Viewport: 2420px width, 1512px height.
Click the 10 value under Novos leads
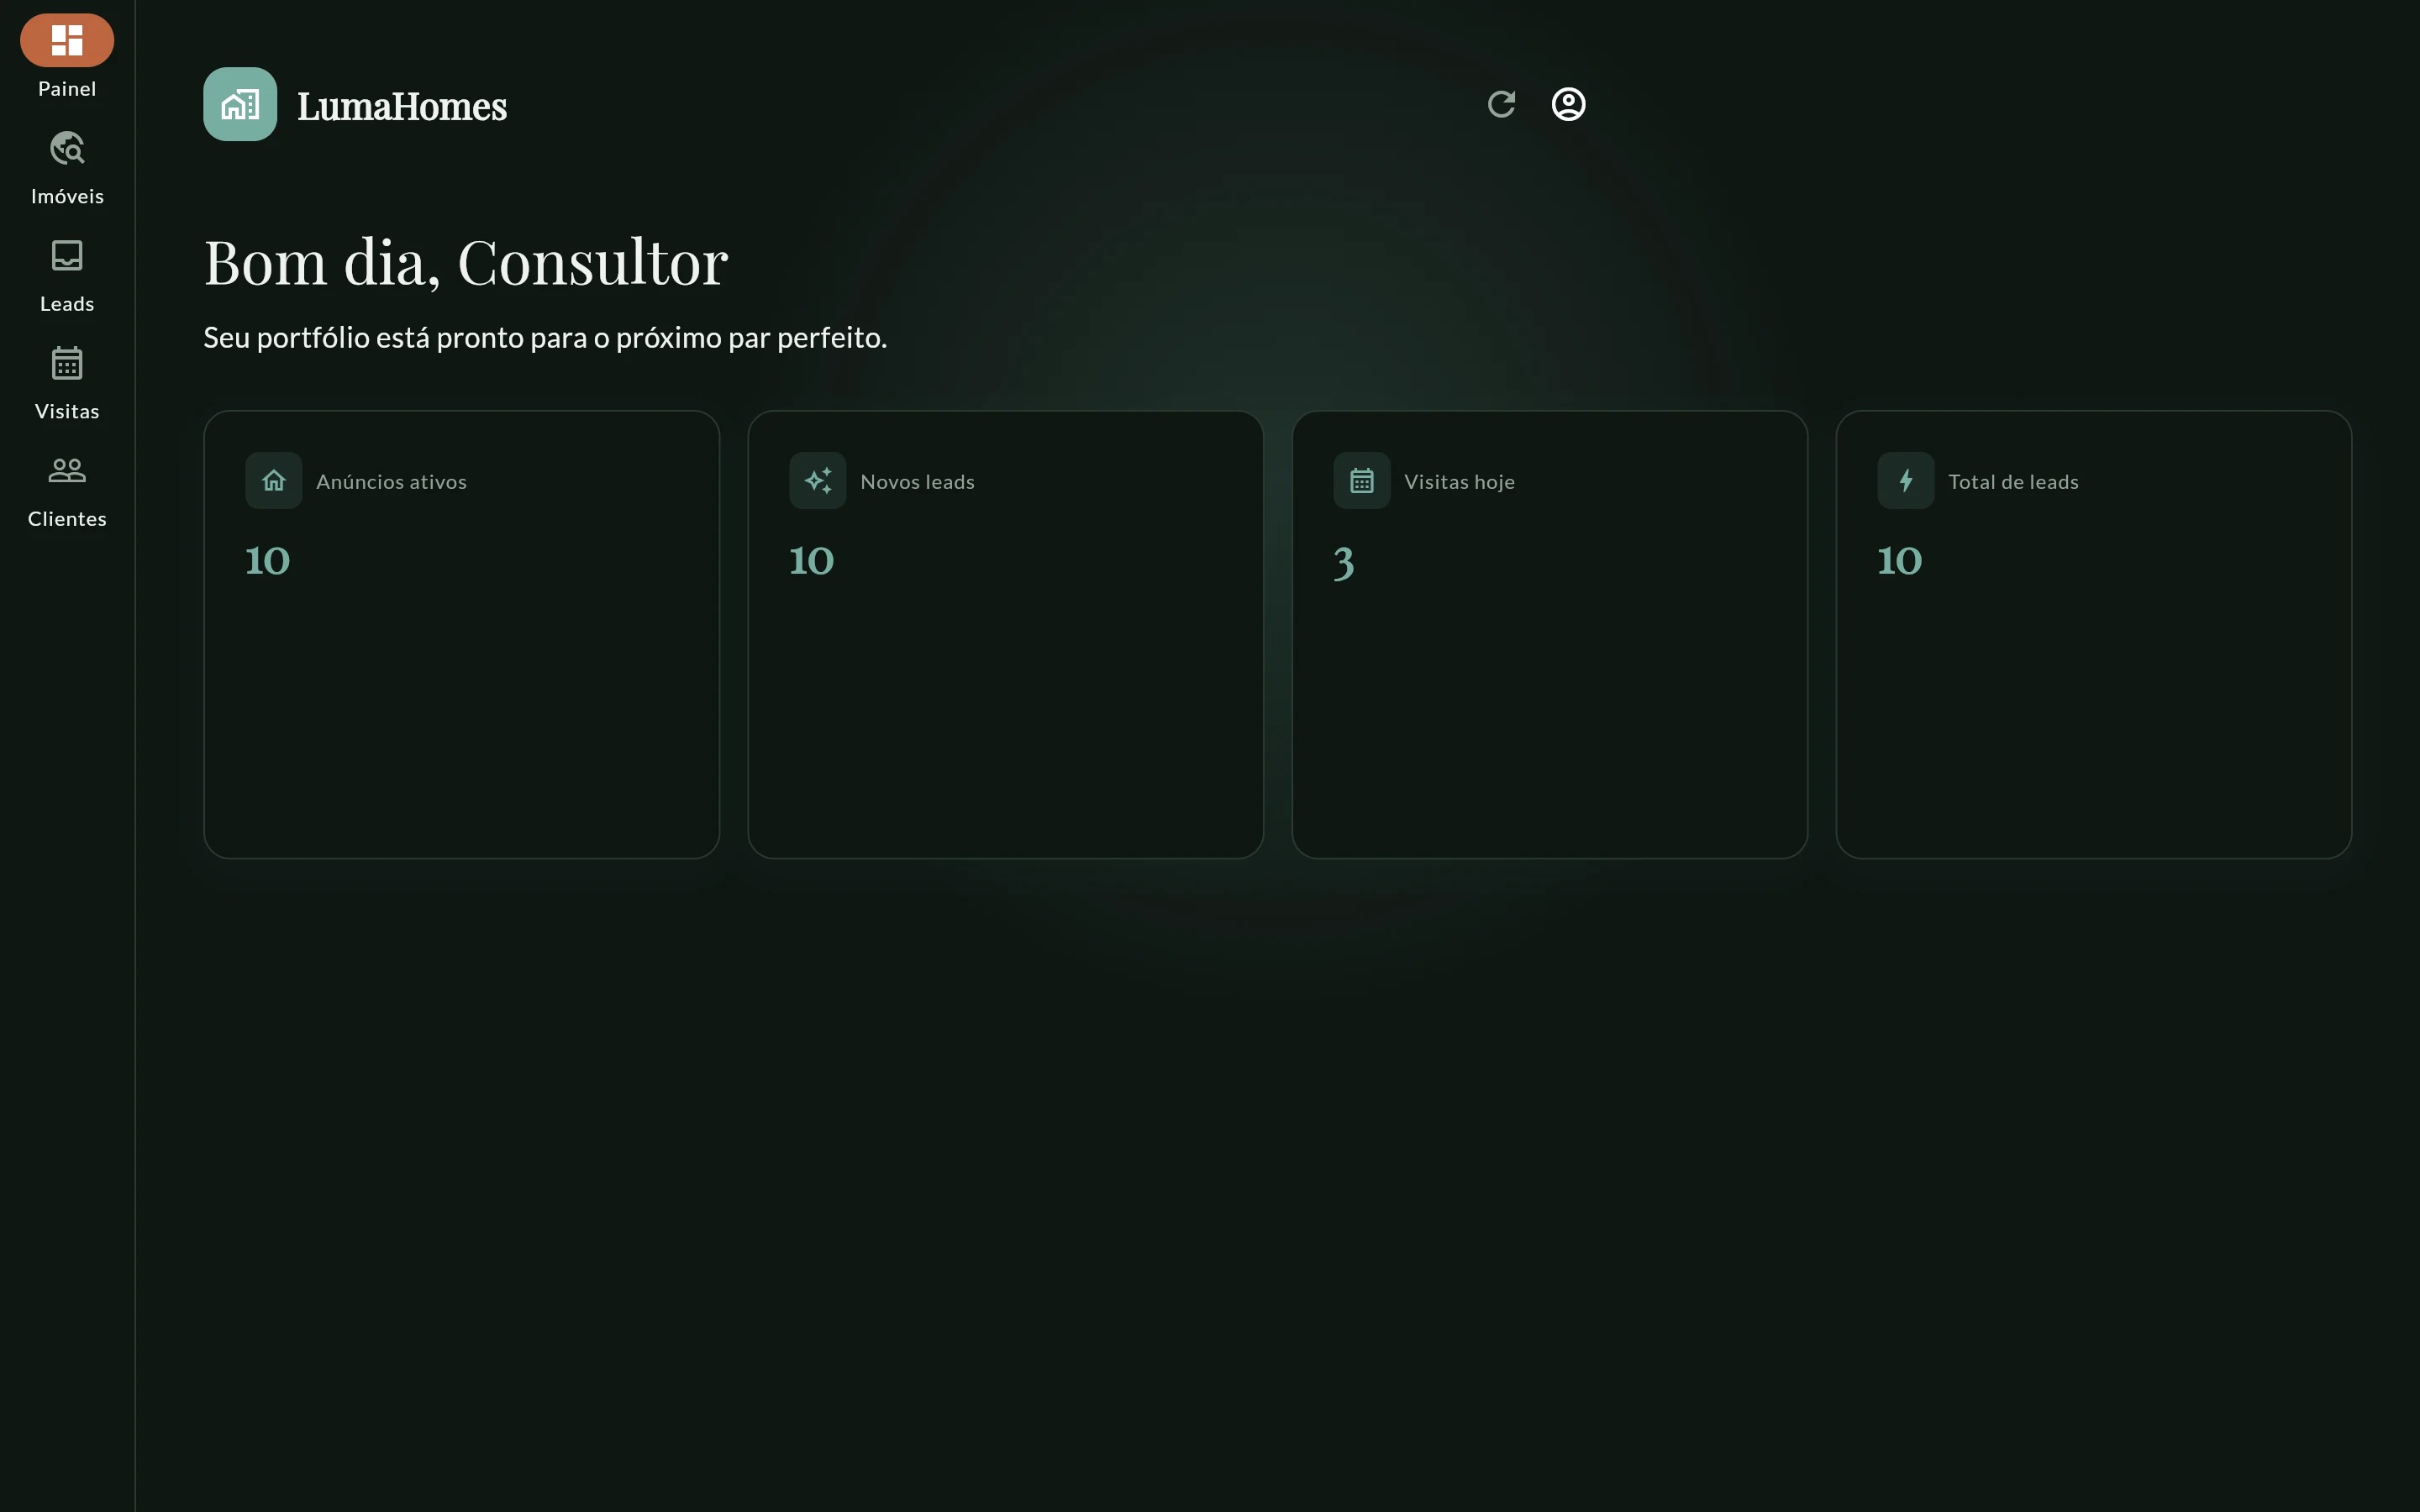[x=812, y=561]
